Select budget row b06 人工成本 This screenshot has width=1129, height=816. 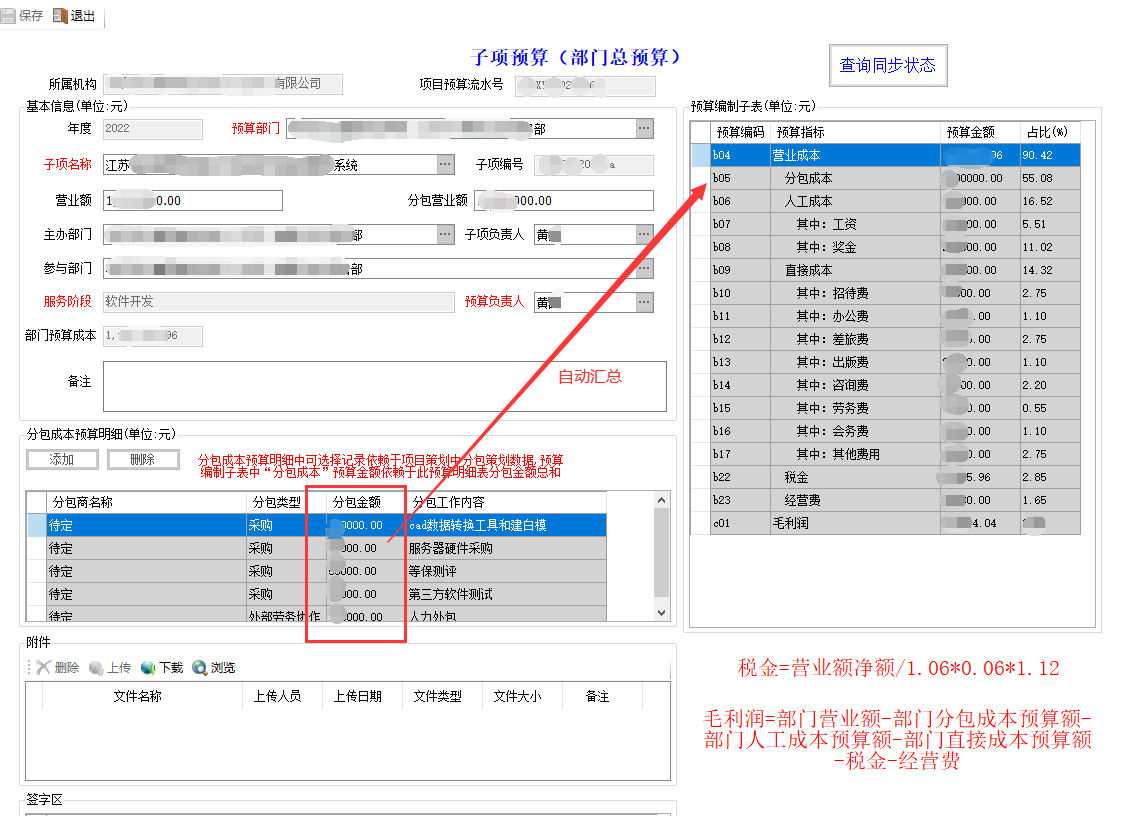(886, 201)
